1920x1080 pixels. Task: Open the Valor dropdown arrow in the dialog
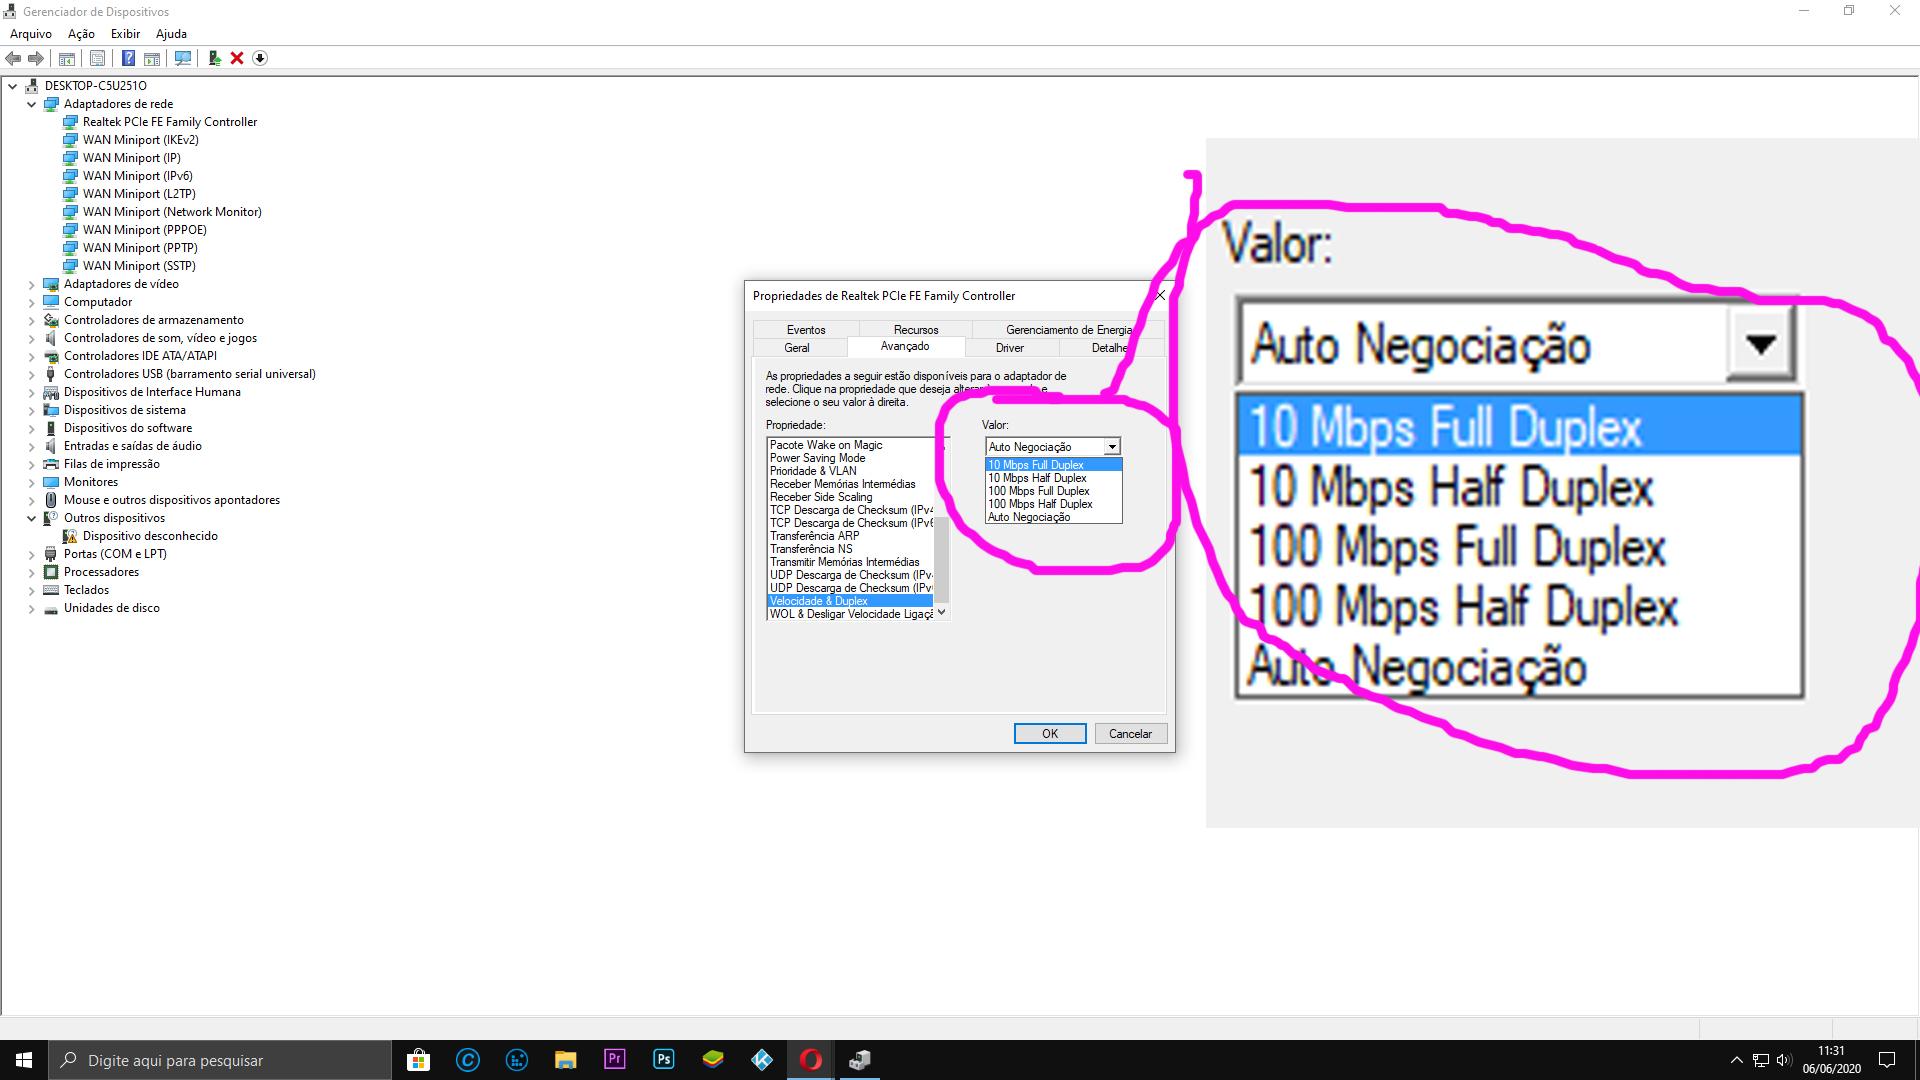1112,447
